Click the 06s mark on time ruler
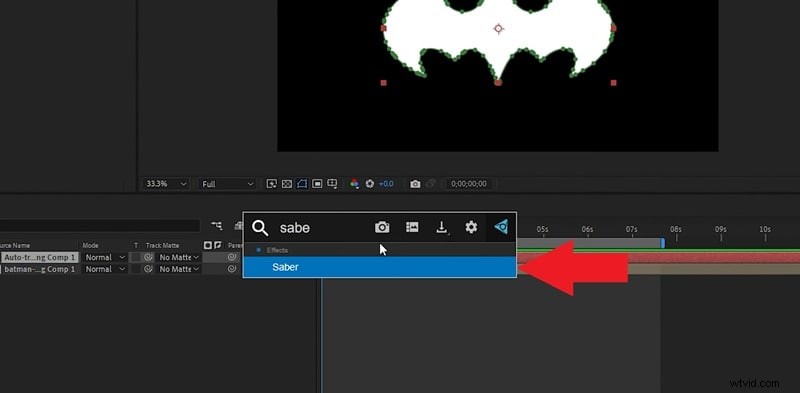 coord(587,230)
